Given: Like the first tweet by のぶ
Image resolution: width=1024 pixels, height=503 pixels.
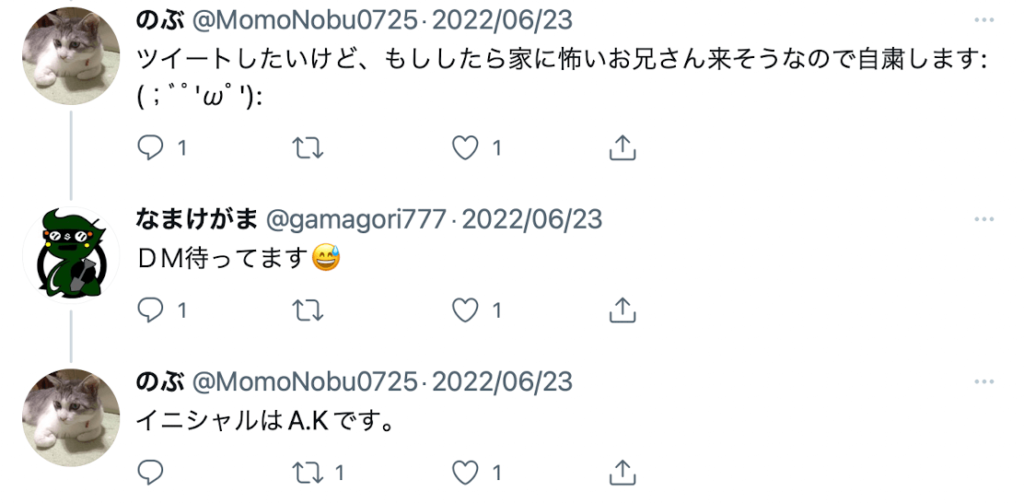Looking at the screenshot, I should pyautogui.click(x=466, y=148).
